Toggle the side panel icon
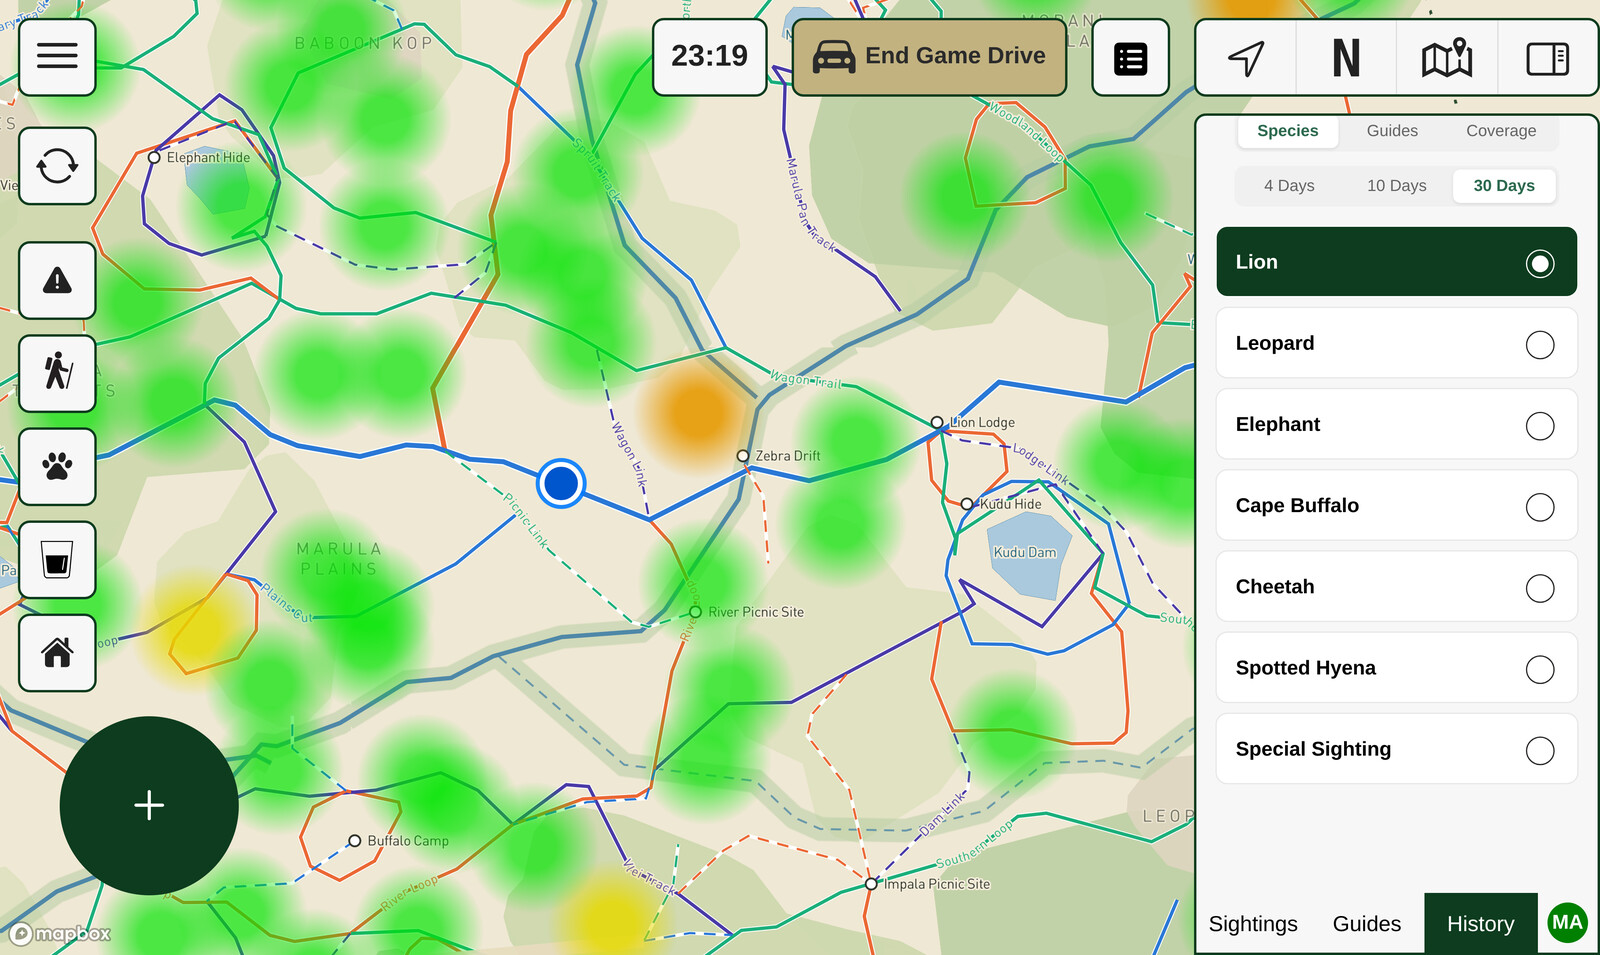This screenshot has width=1600, height=955. coord(1547,58)
